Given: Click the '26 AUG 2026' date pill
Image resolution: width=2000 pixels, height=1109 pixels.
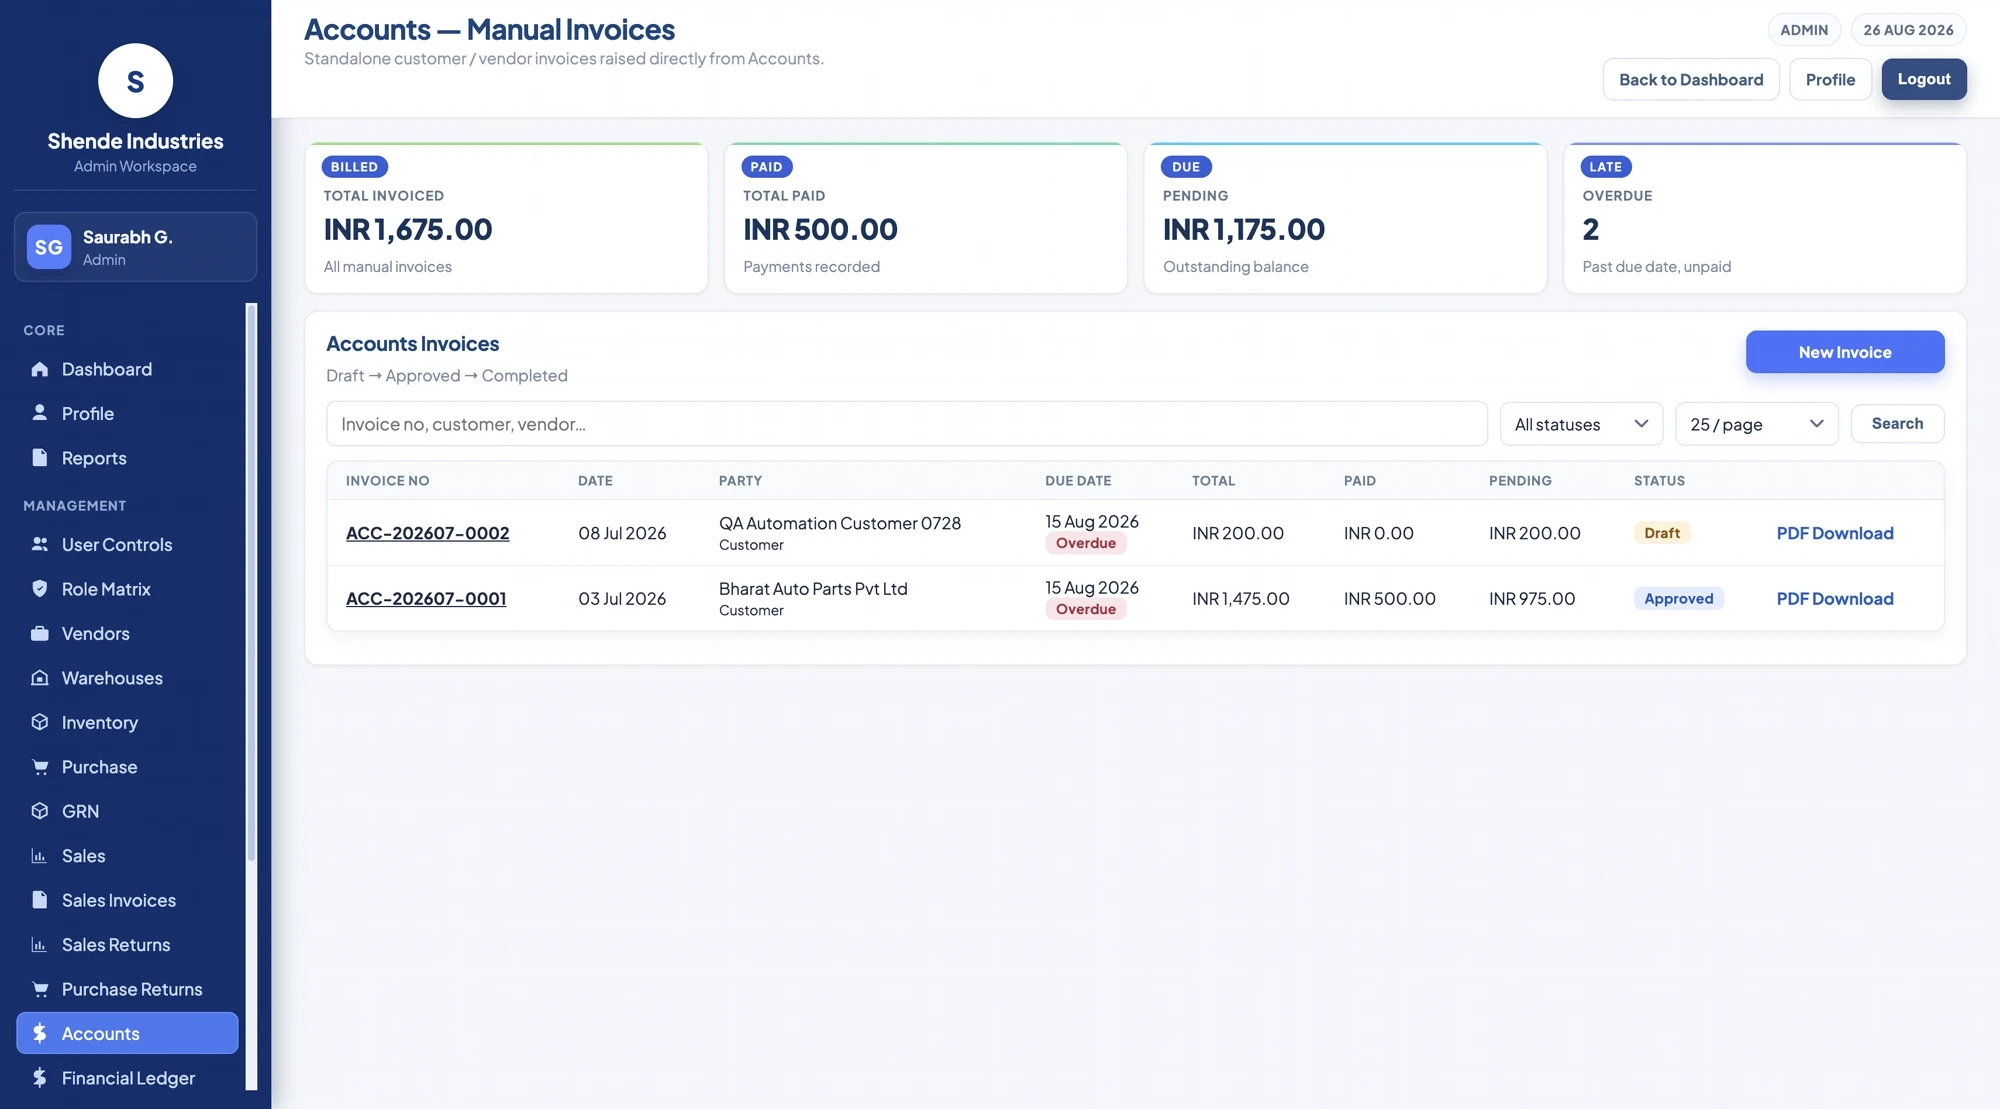Looking at the screenshot, I should tap(1908, 30).
